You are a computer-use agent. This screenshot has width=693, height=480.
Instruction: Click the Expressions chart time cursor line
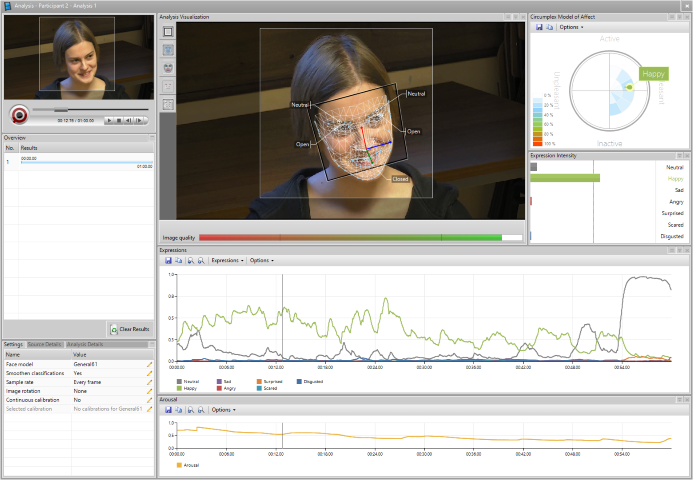coord(283,318)
